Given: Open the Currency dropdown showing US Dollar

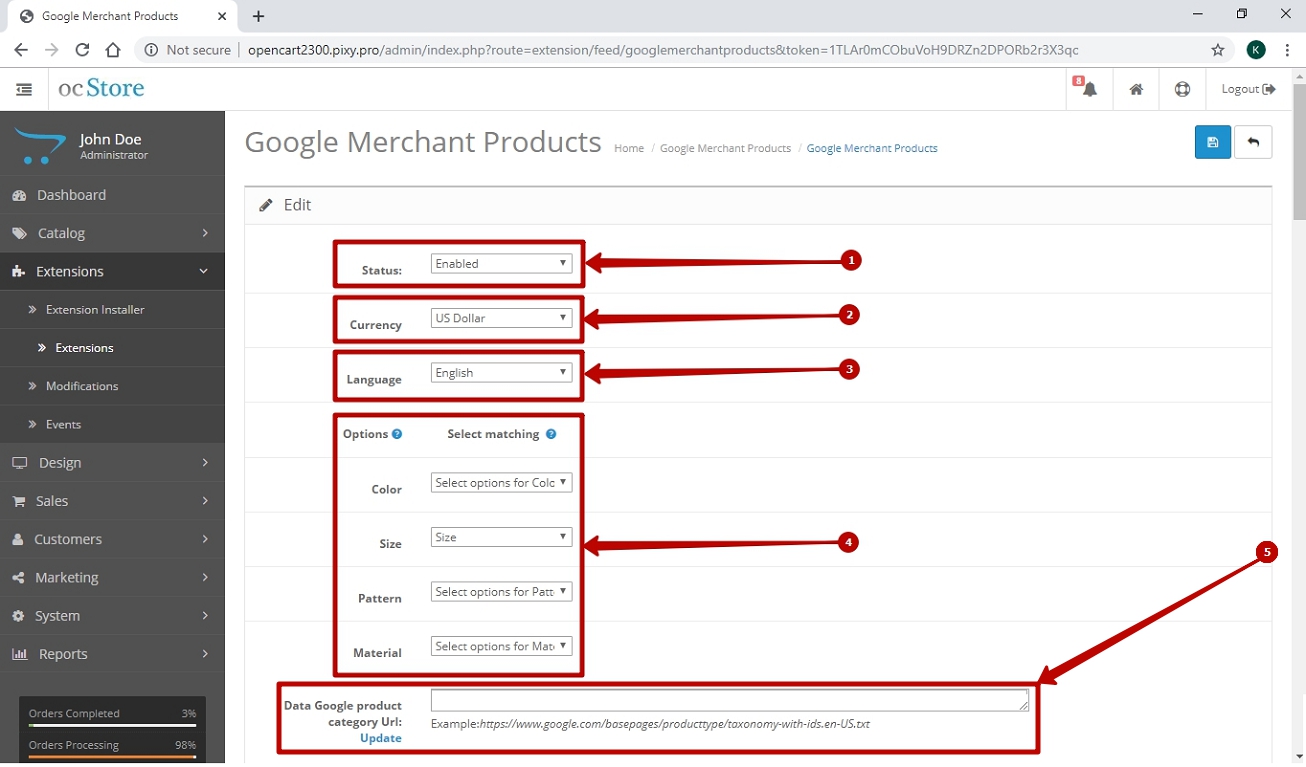Looking at the screenshot, I should [501, 318].
